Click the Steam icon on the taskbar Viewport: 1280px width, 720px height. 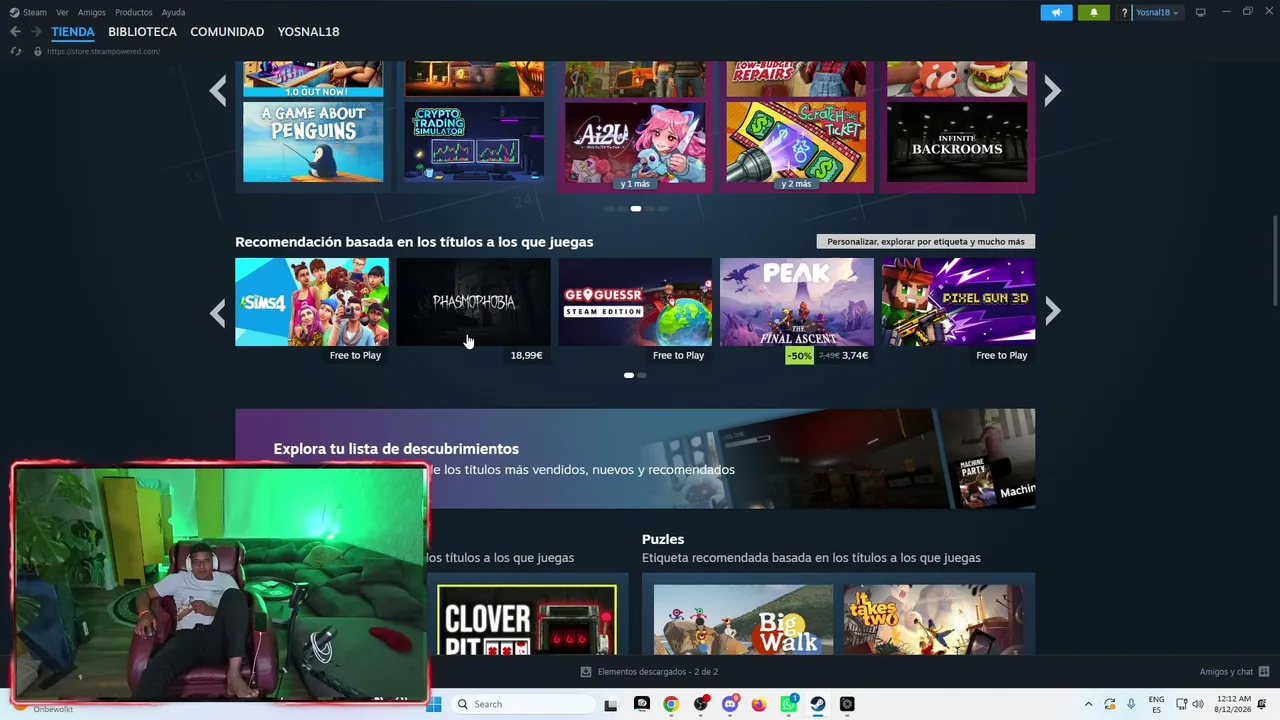tap(818, 704)
